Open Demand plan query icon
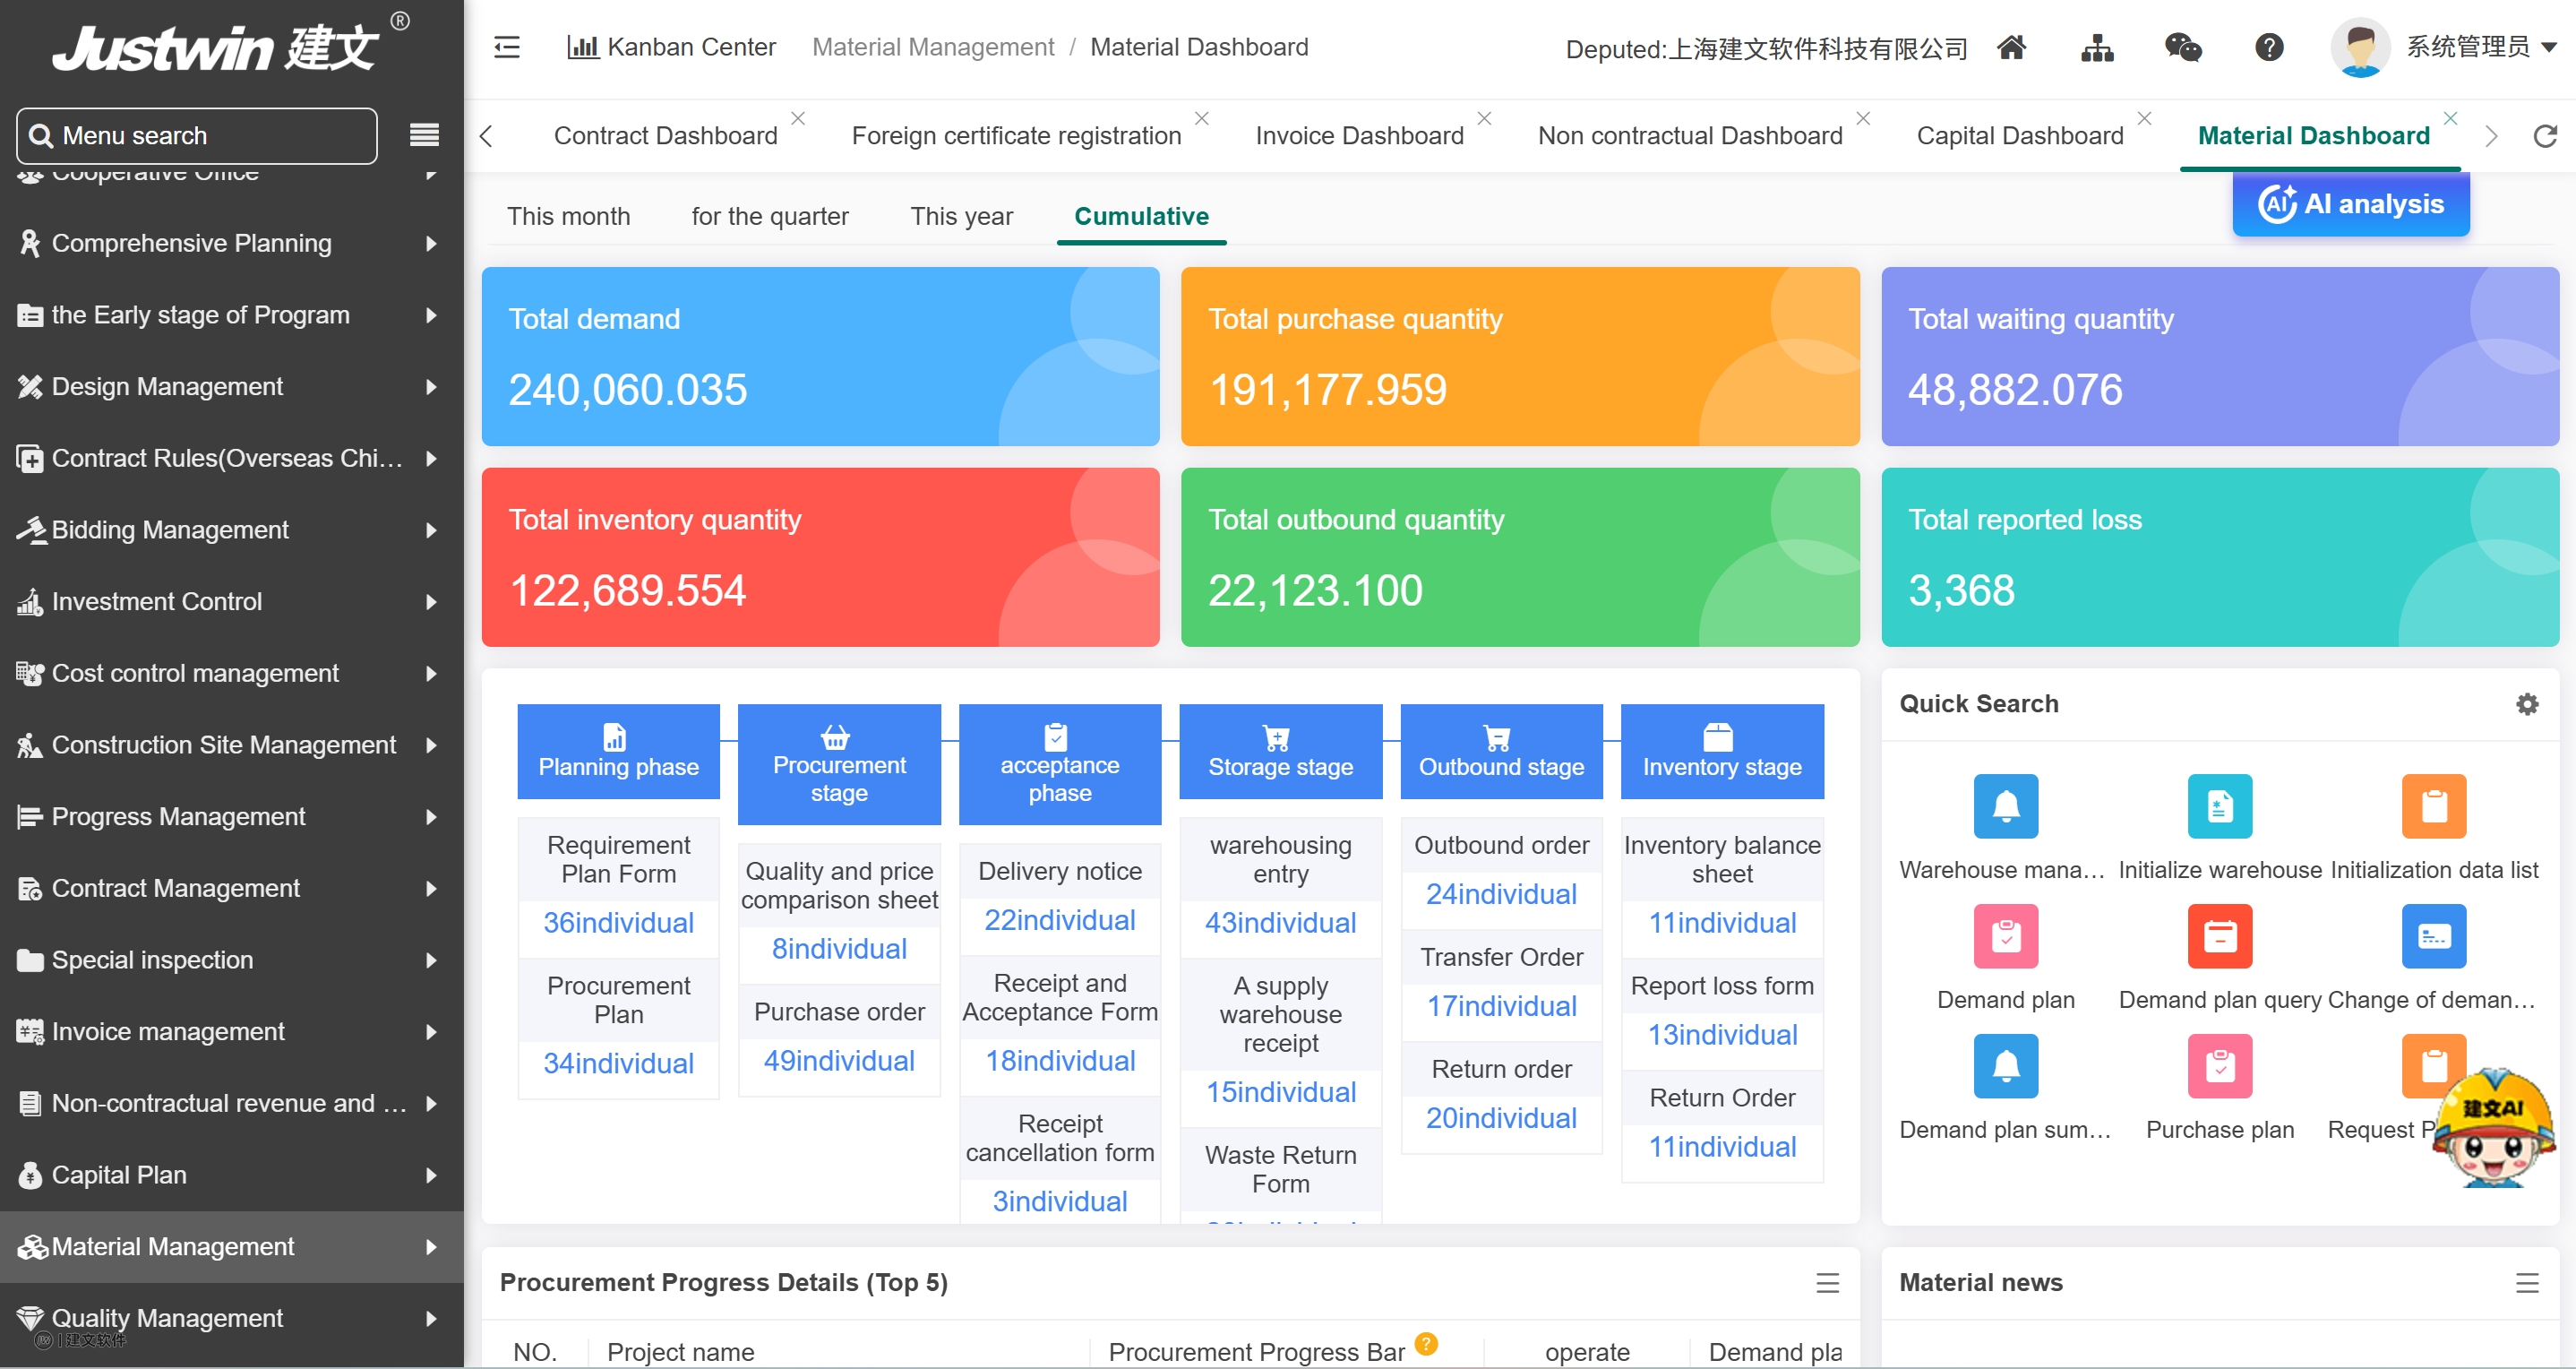This screenshot has height=1369, width=2576. tap(2219, 936)
